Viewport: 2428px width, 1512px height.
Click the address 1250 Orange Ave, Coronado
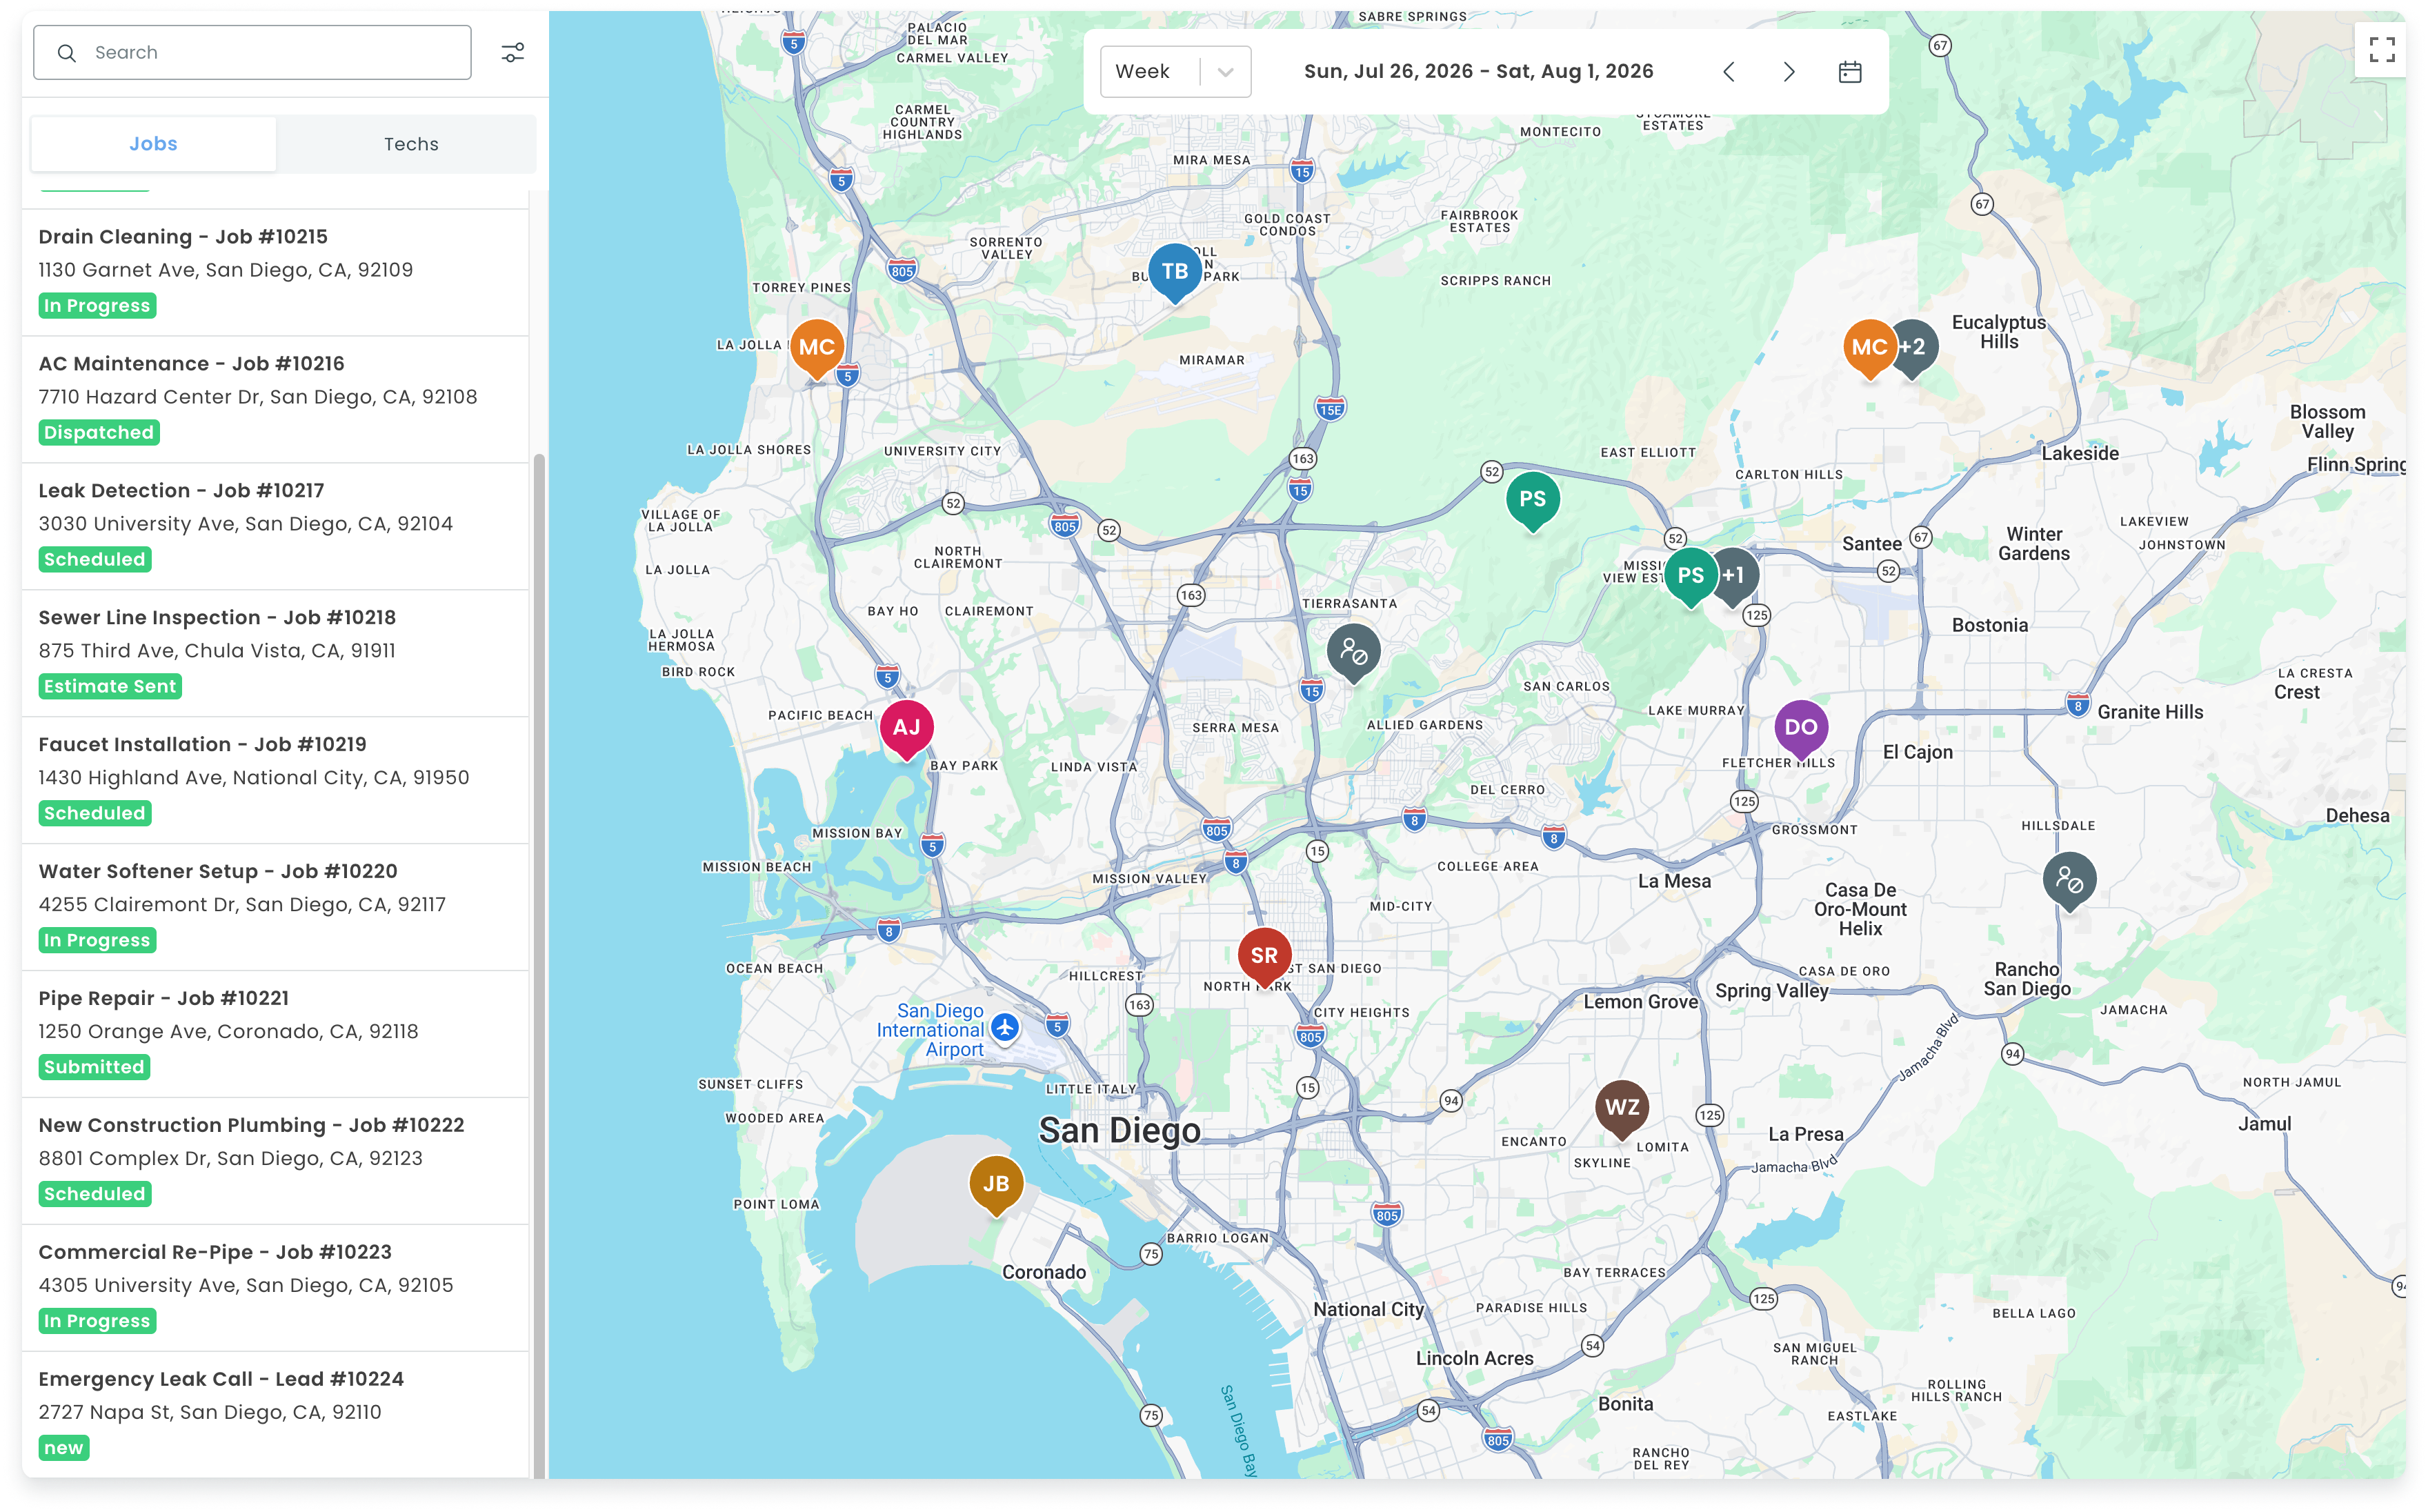(x=228, y=1032)
